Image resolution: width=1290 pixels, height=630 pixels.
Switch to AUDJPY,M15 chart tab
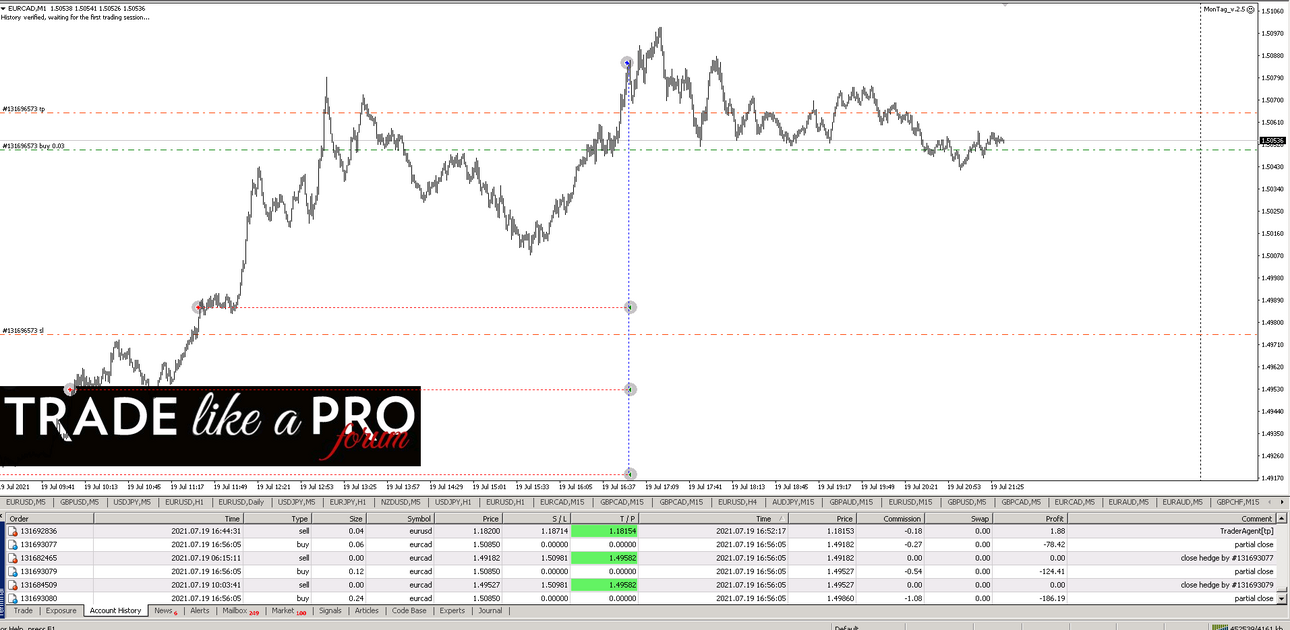click(793, 502)
